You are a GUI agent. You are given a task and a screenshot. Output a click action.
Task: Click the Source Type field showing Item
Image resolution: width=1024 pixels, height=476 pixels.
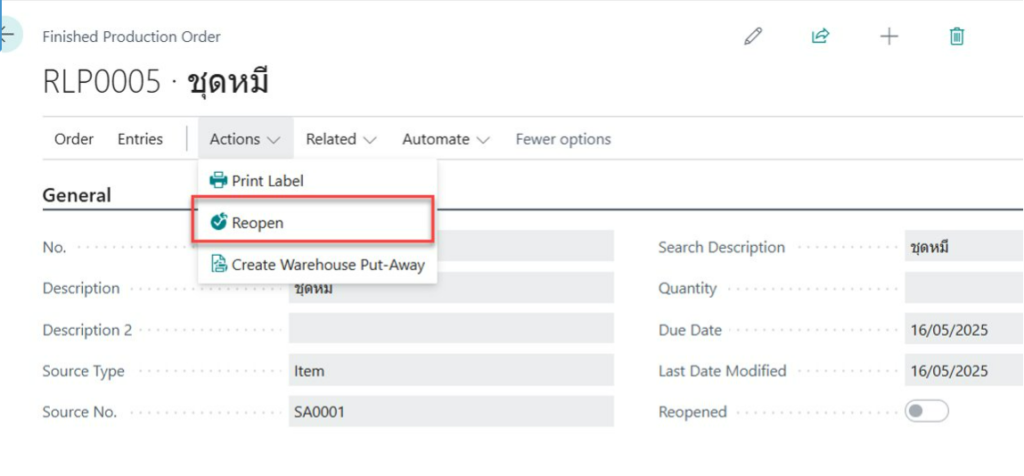451,370
